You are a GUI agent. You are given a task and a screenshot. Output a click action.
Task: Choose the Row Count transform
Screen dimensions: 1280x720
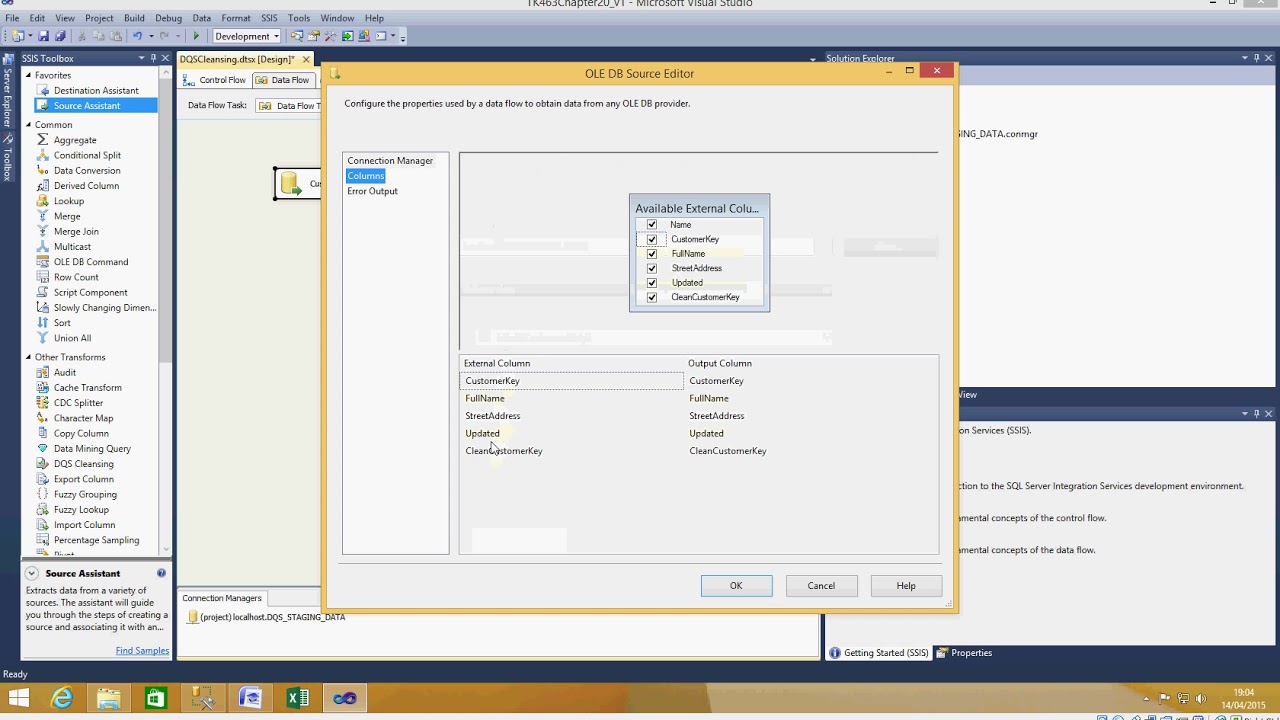point(76,277)
